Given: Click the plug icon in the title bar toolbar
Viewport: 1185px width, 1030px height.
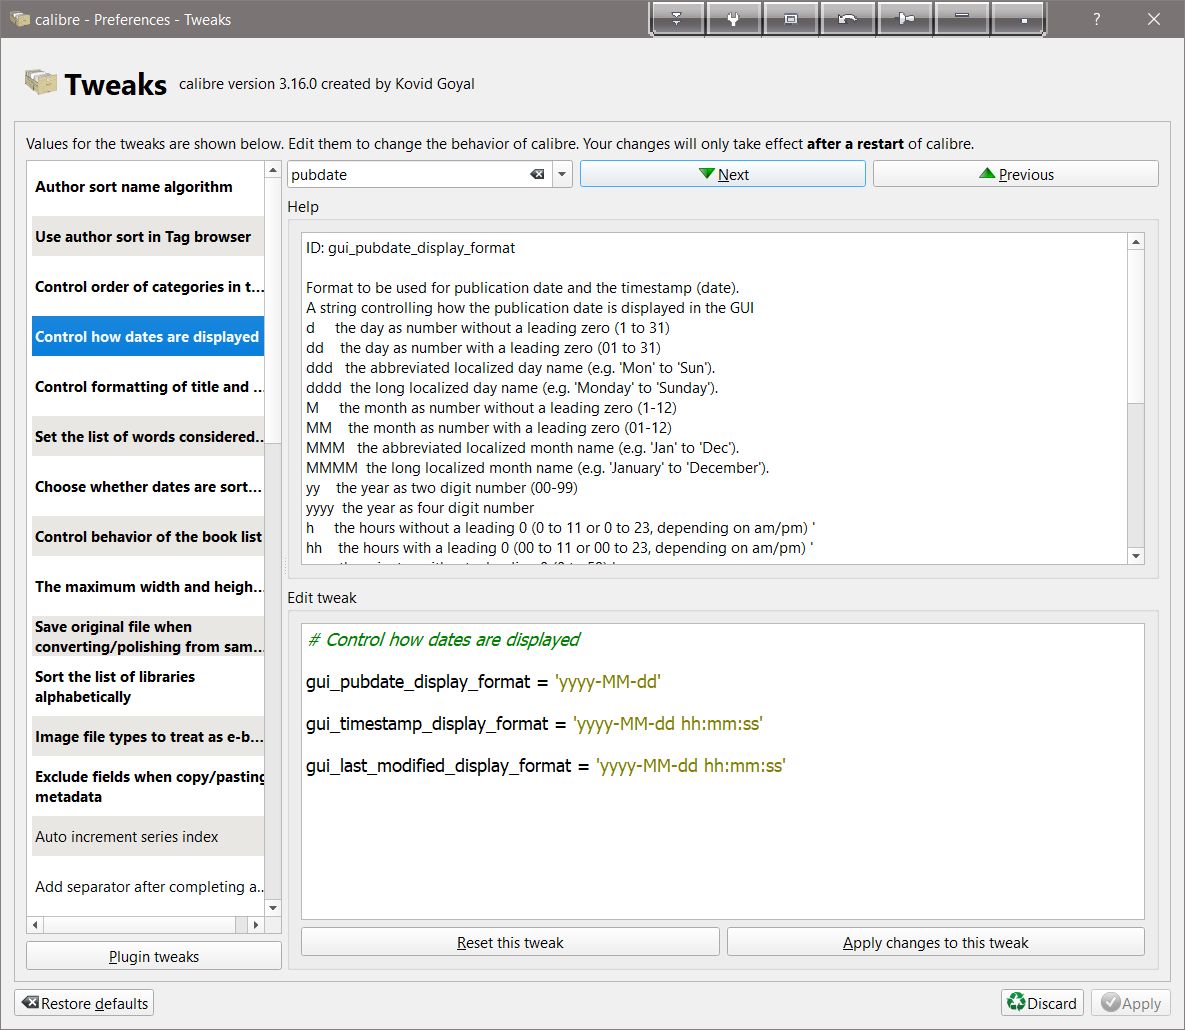Looking at the screenshot, I should click(x=733, y=19).
